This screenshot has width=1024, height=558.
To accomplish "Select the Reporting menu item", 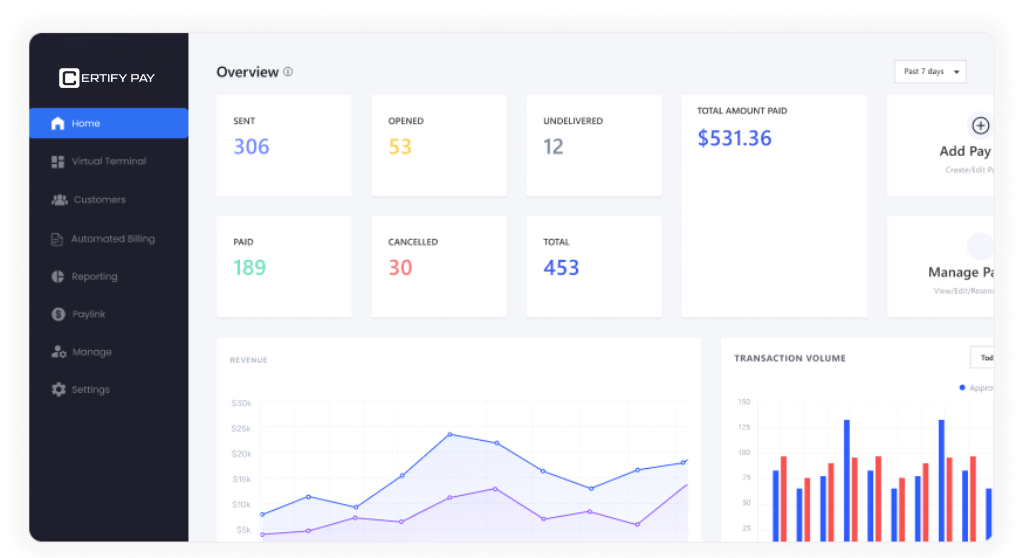I will point(94,277).
